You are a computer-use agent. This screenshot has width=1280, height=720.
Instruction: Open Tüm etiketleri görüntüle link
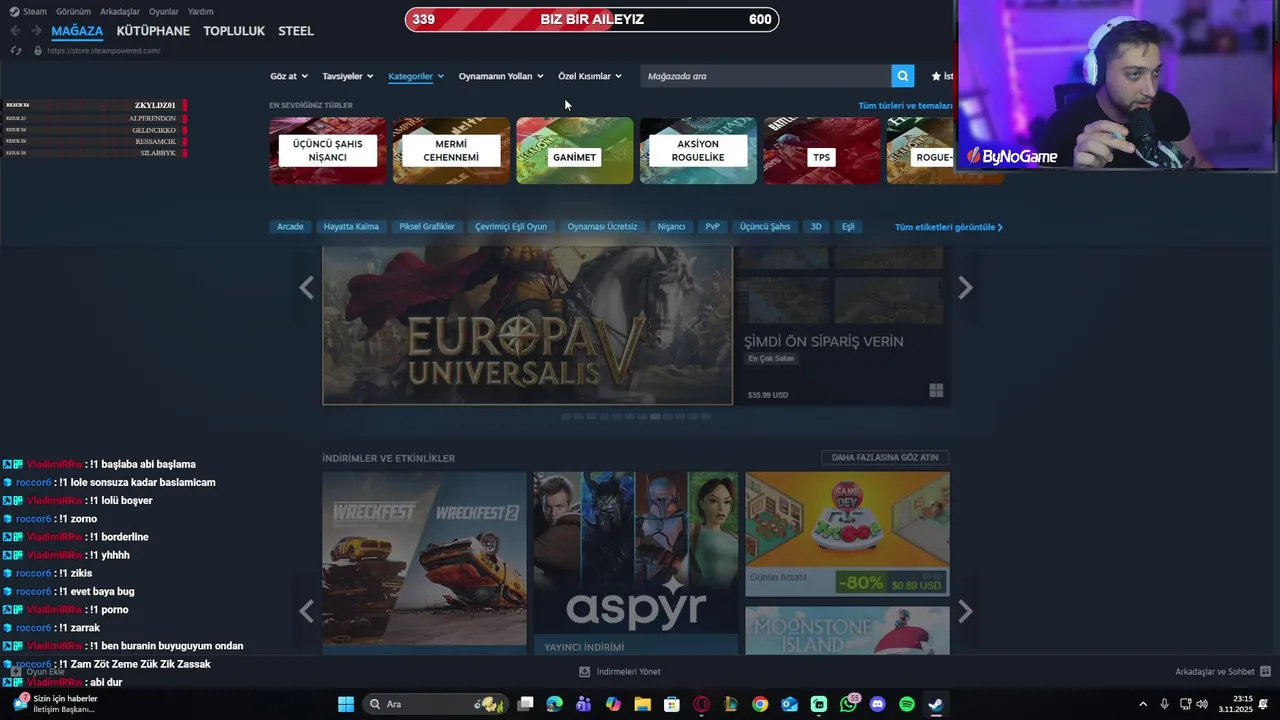tap(949, 227)
